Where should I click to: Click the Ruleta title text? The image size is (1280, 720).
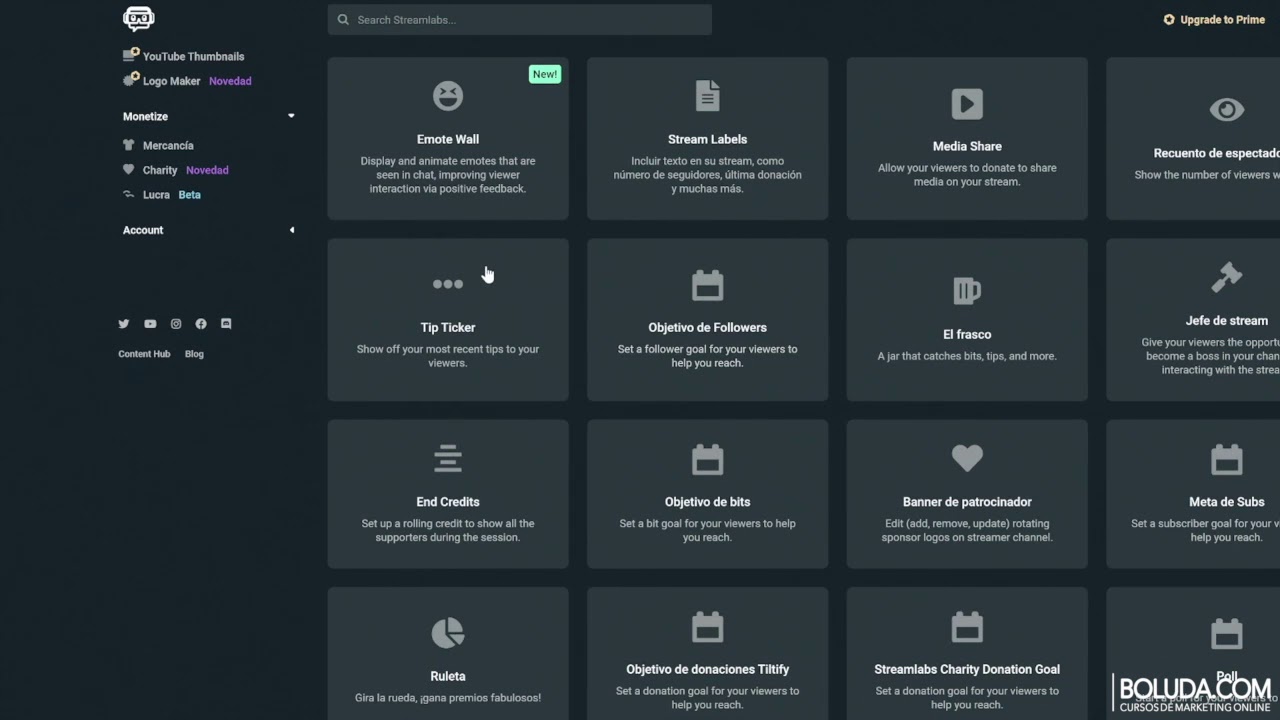coord(448,676)
